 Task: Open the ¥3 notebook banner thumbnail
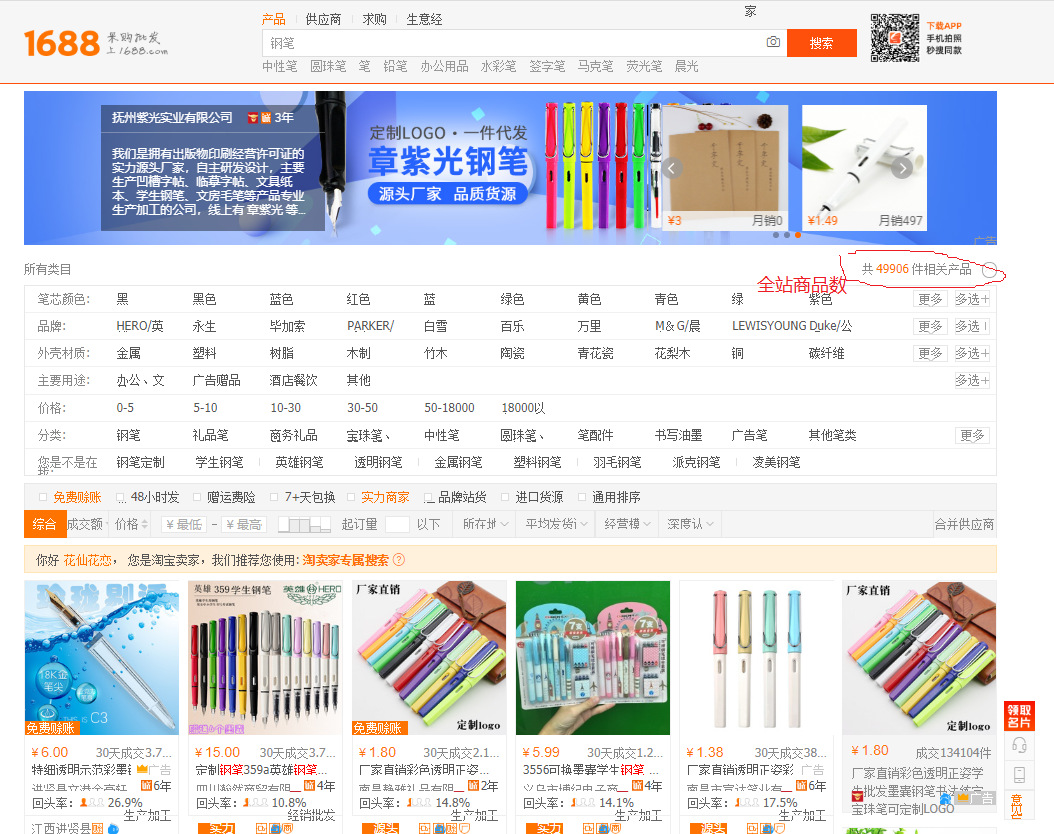pyautogui.click(x=726, y=168)
